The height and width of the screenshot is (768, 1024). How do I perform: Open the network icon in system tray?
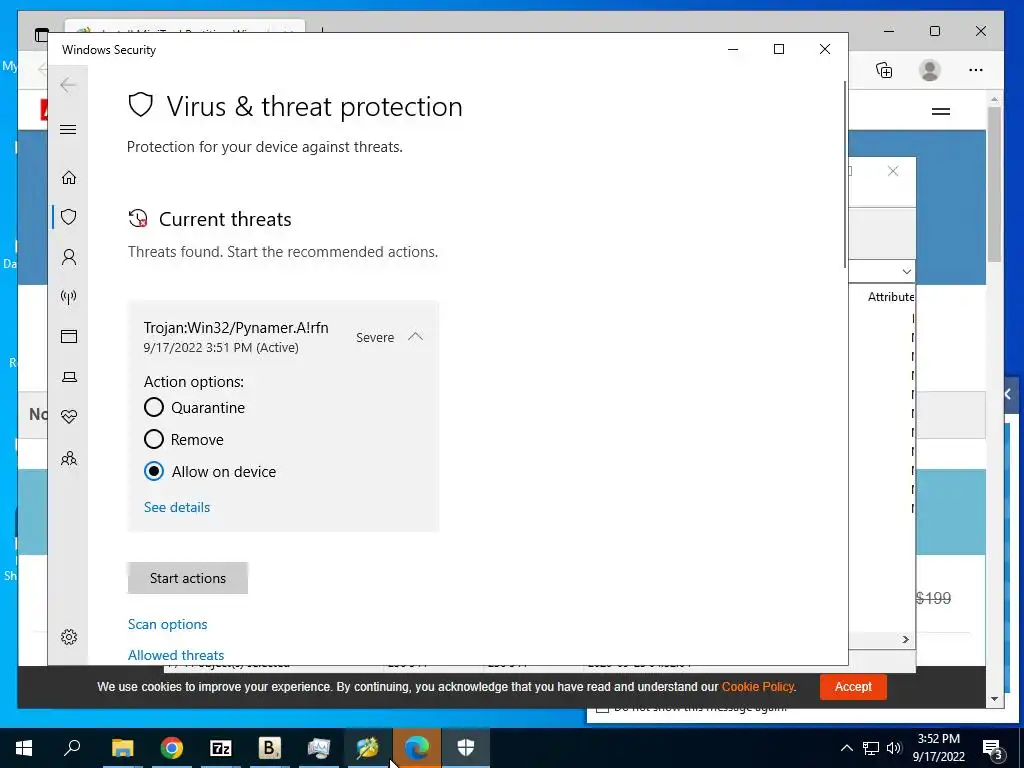pyautogui.click(x=871, y=748)
